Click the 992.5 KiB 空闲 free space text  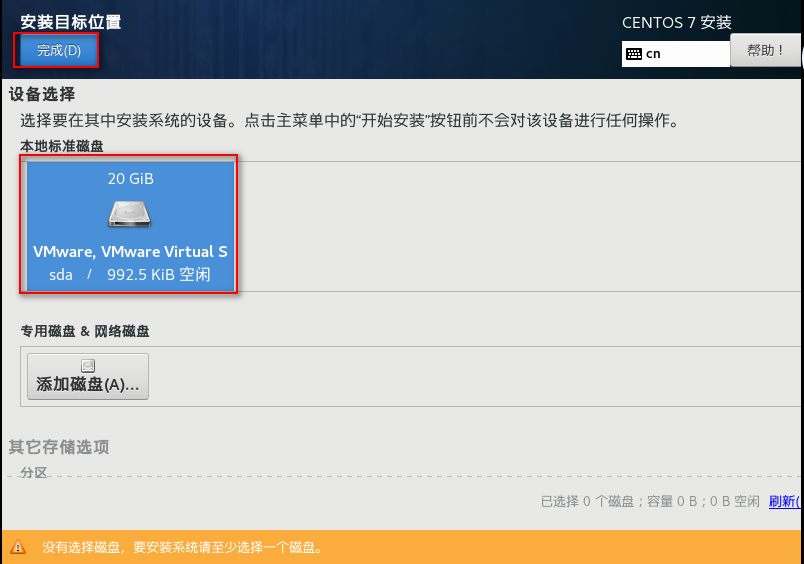point(158,274)
